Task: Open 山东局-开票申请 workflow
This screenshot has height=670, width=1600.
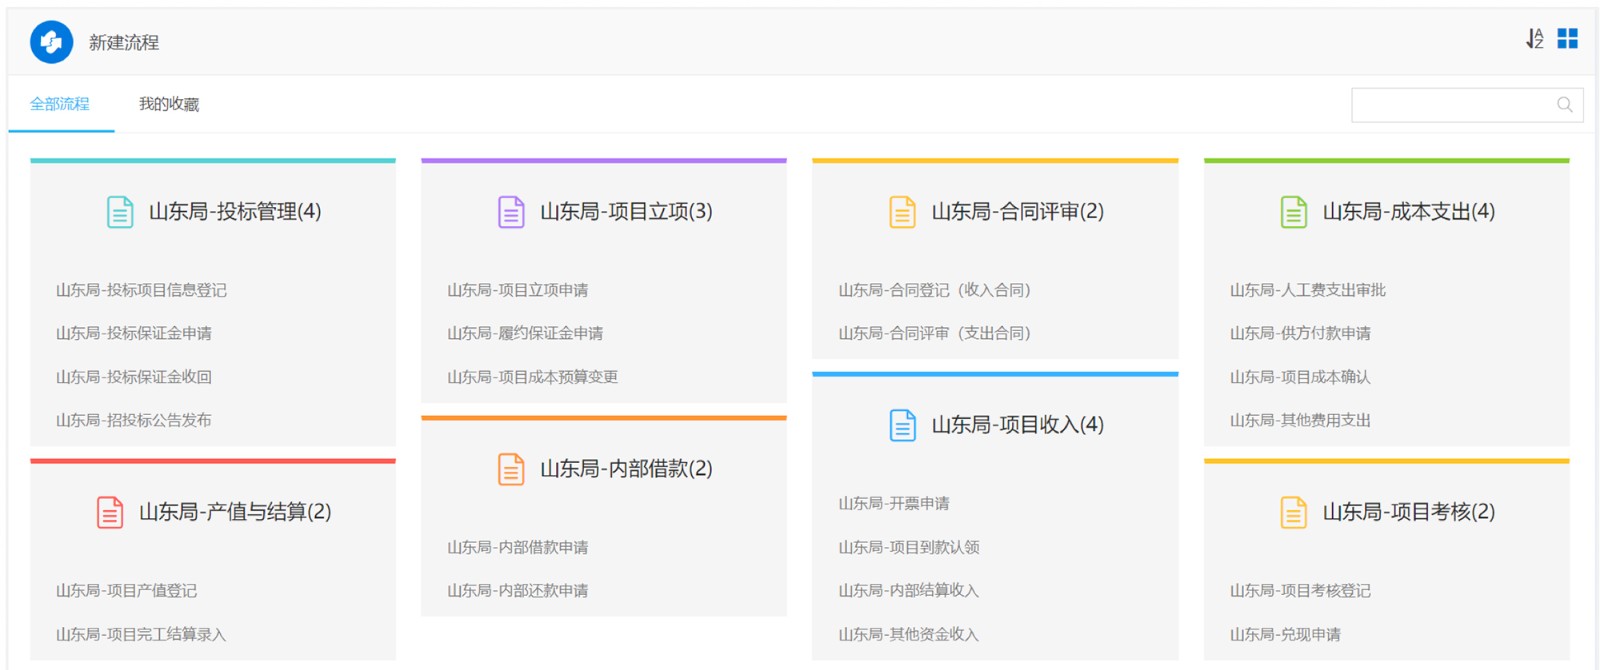Action: [894, 503]
